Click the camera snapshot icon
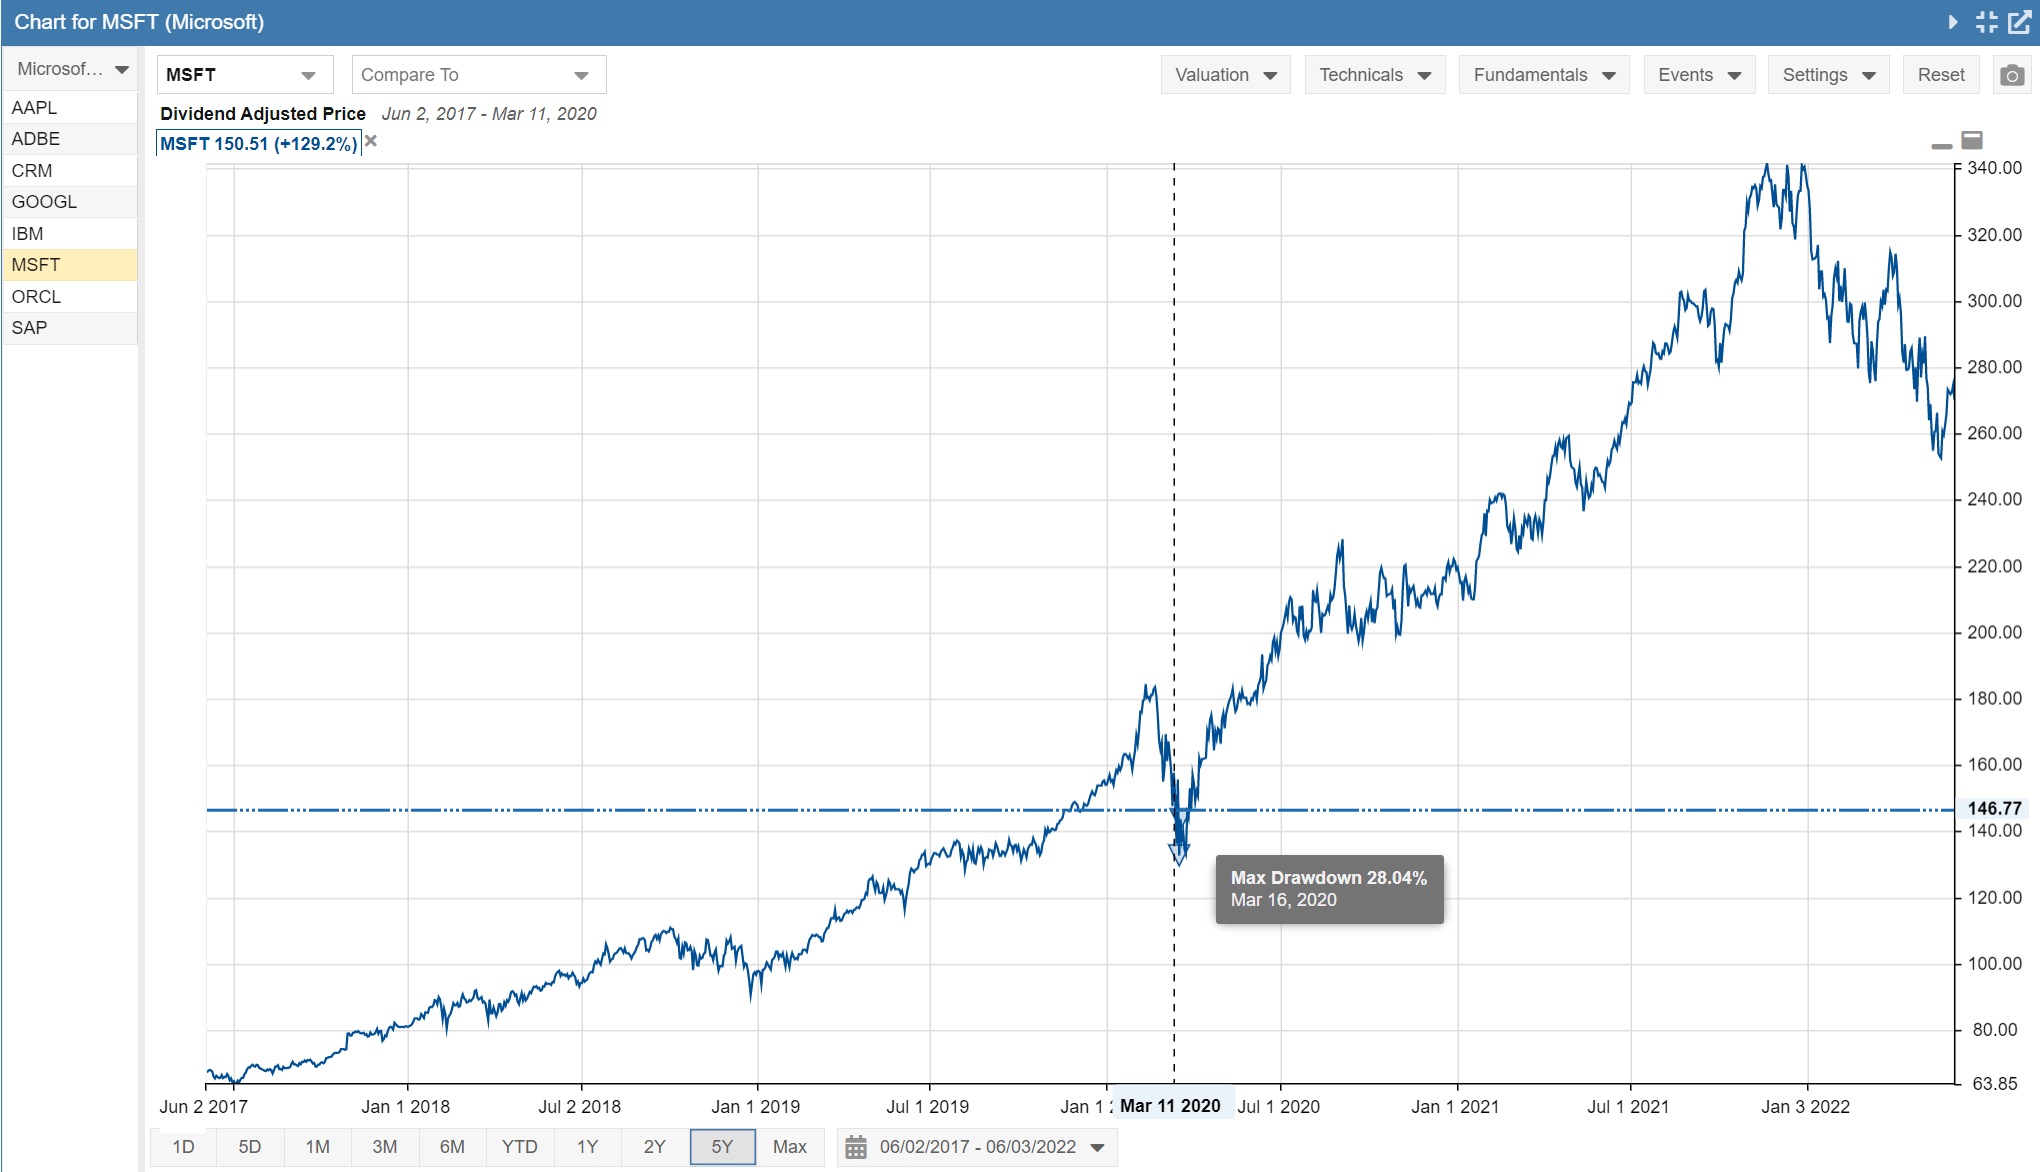2040x1172 pixels. coord(2012,75)
